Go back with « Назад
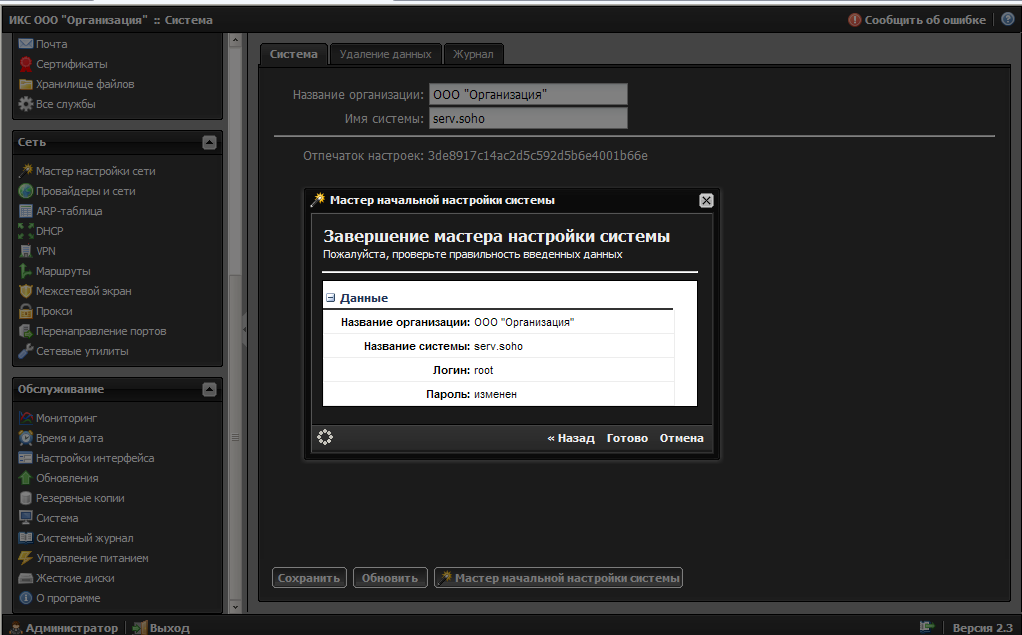This screenshot has width=1022, height=635. [571, 438]
